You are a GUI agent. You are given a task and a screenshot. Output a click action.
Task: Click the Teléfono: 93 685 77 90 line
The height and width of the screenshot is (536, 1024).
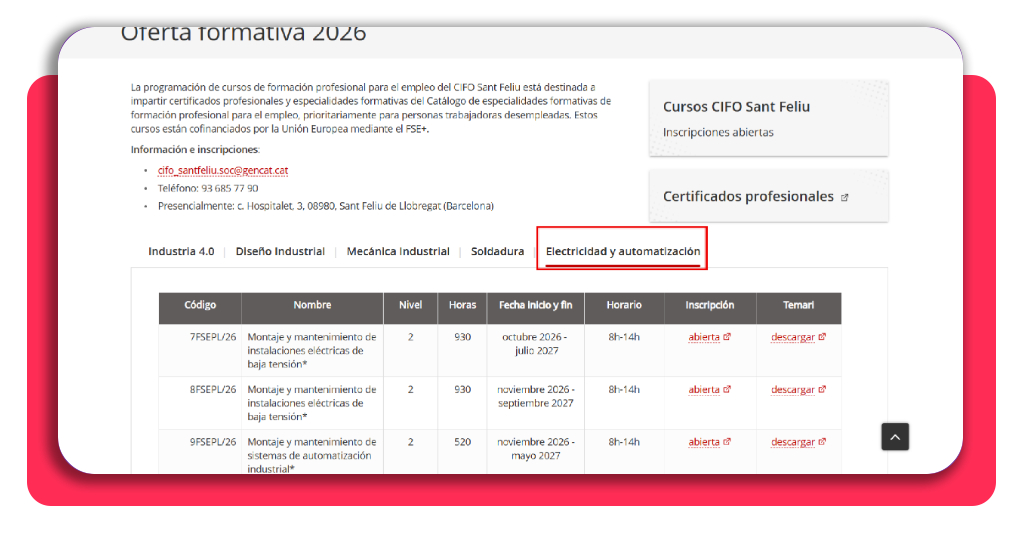[208, 188]
